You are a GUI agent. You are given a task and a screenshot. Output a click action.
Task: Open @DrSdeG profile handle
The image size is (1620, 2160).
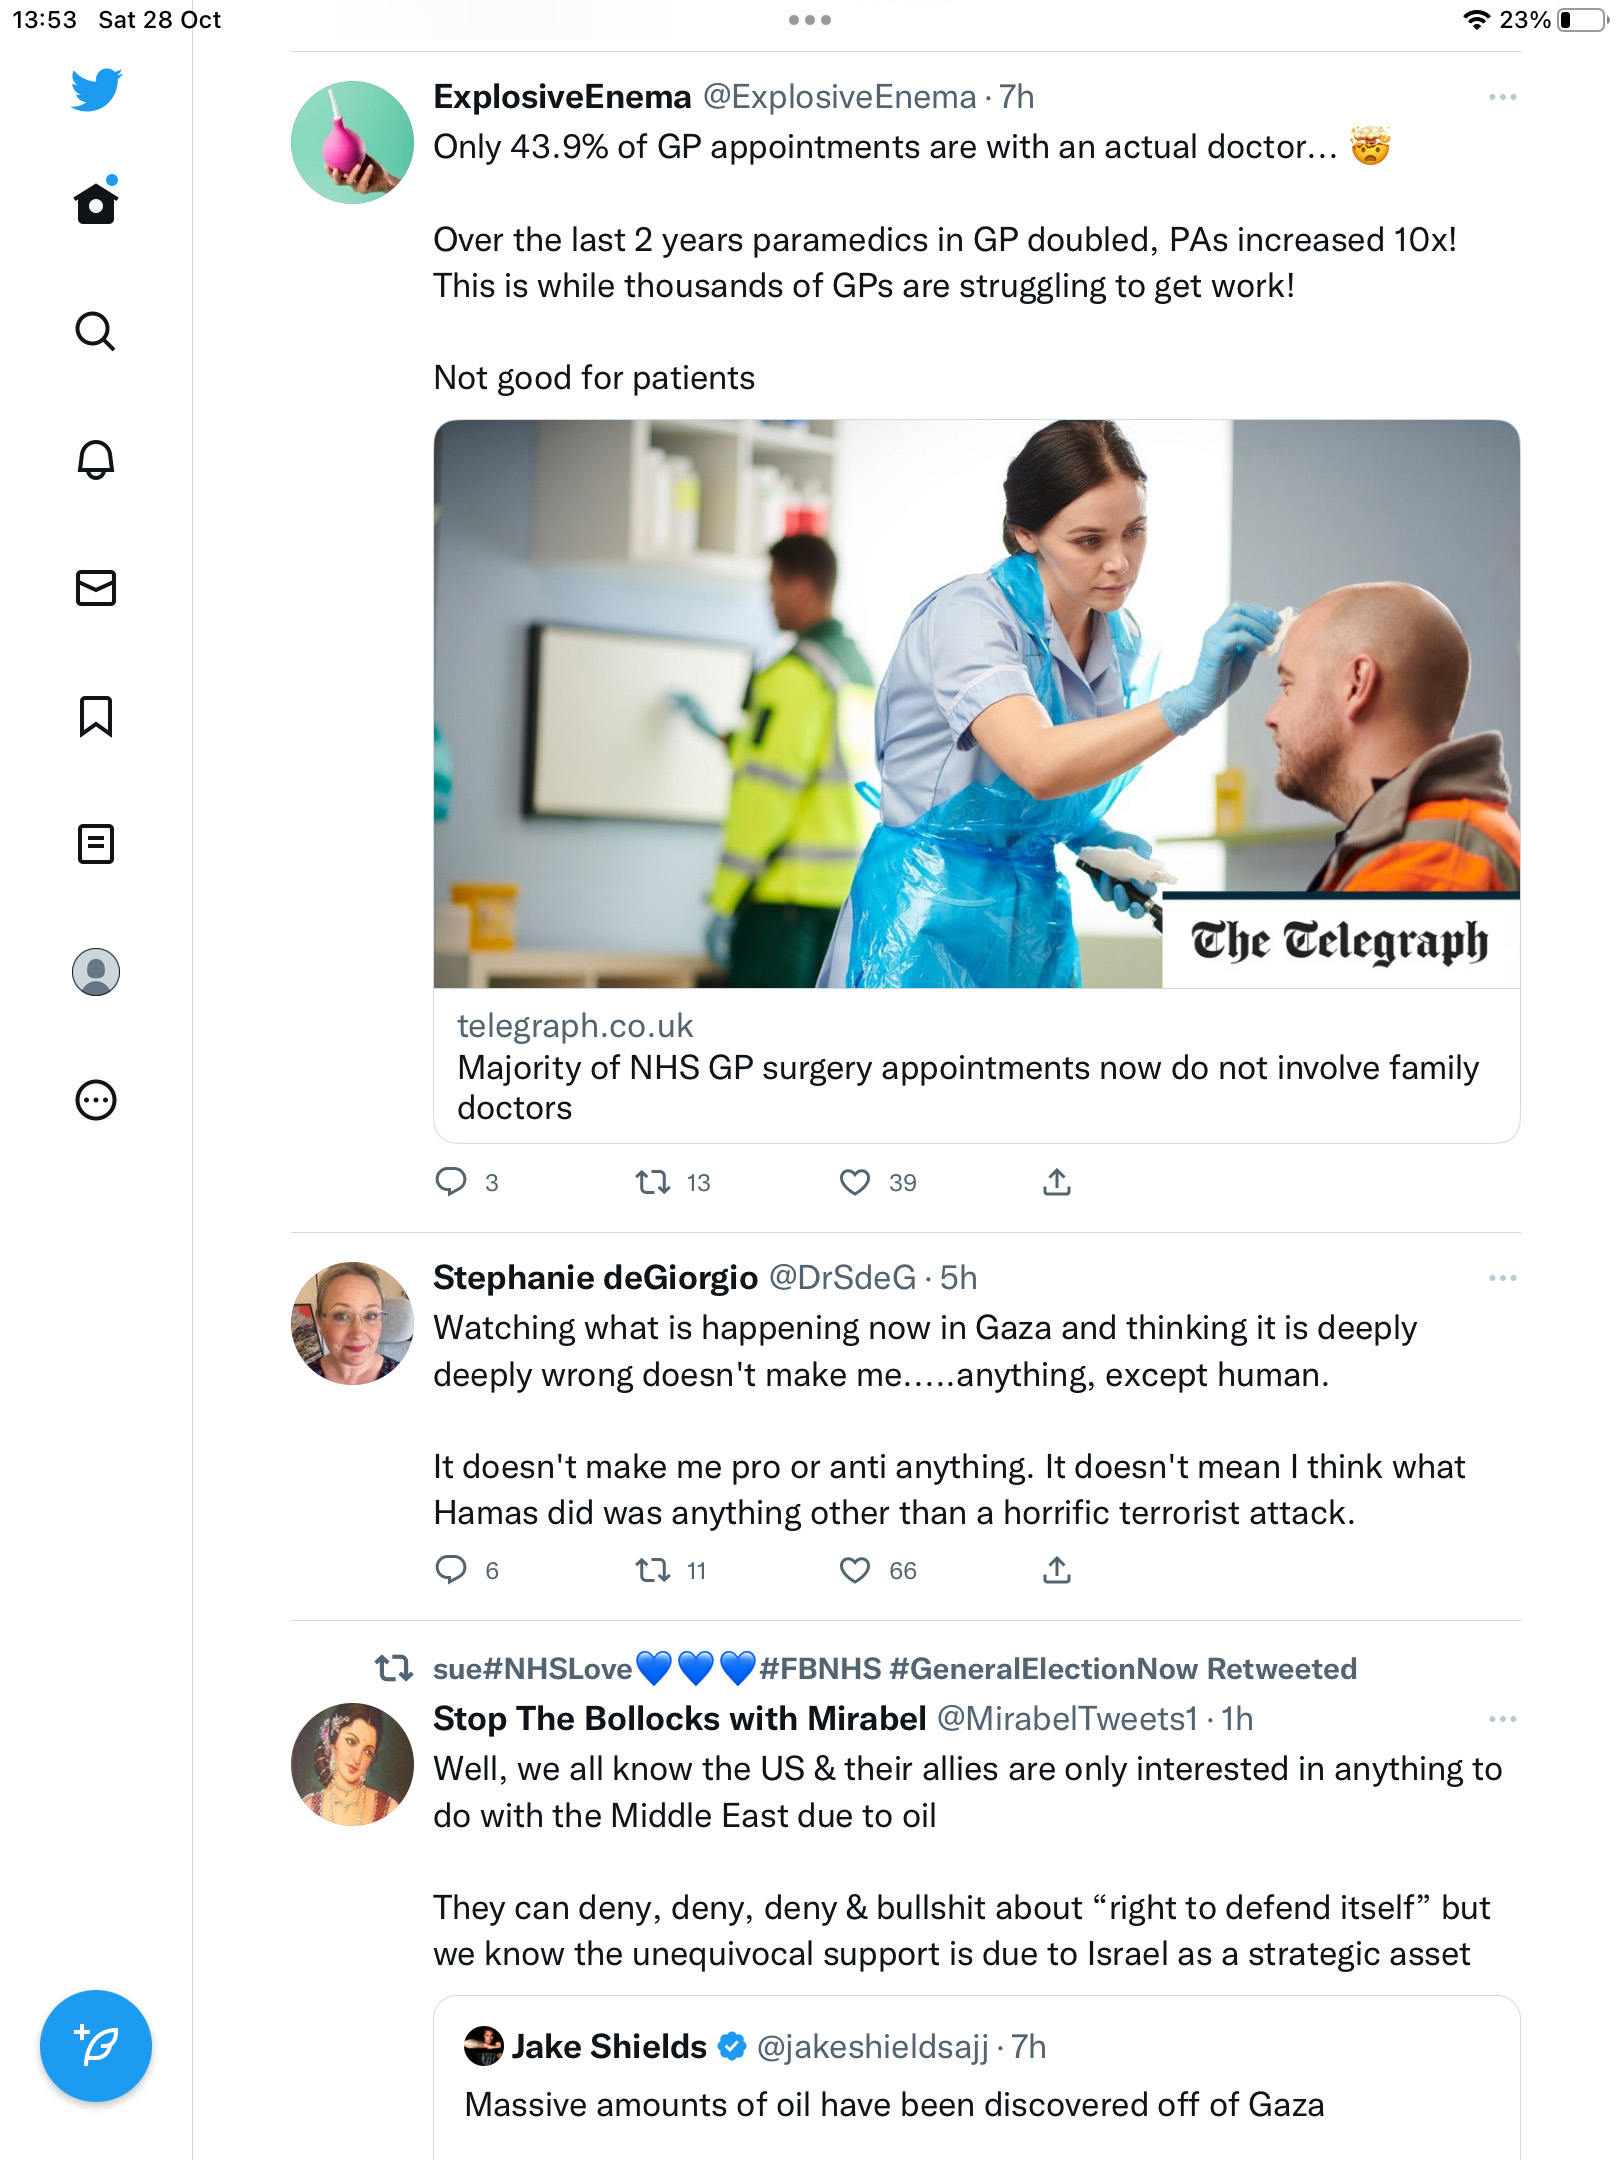coord(842,1278)
